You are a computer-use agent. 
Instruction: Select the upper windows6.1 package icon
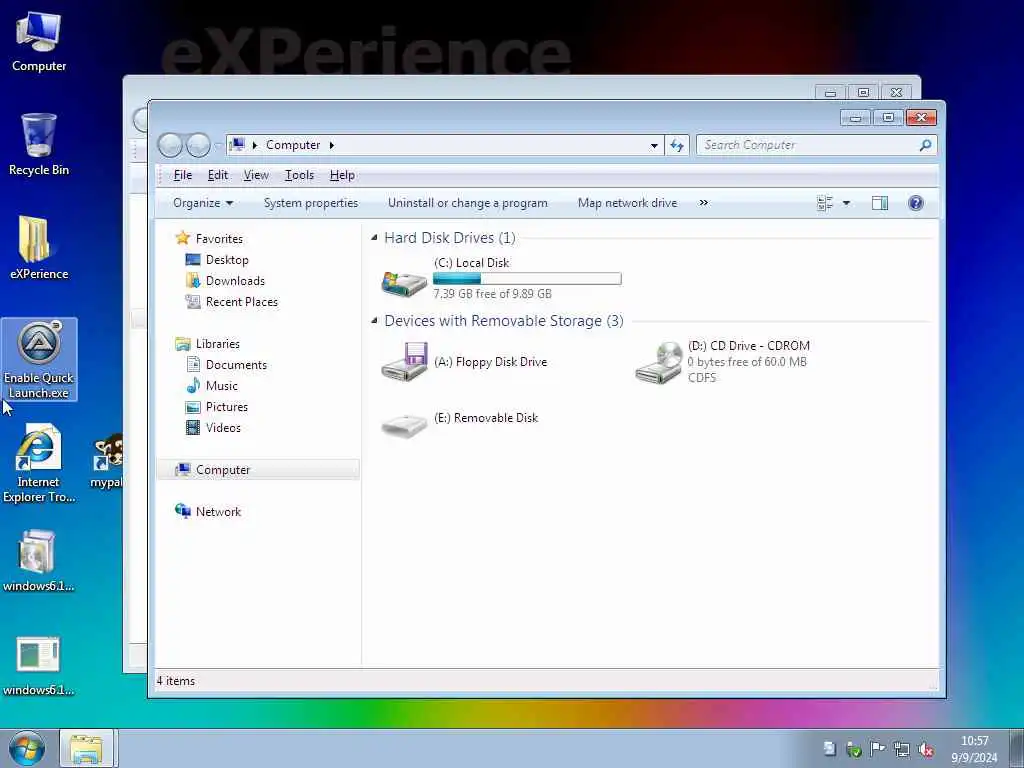pyautogui.click(x=38, y=561)
